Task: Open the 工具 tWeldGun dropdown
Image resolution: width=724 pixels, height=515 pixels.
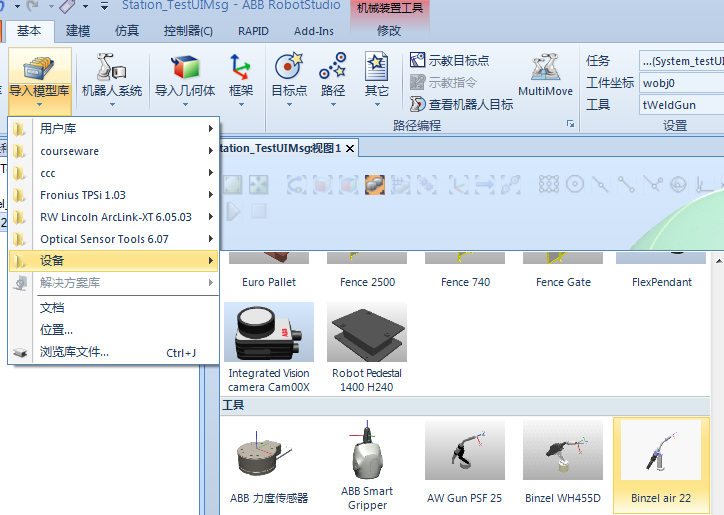Action: click(682, 105)
